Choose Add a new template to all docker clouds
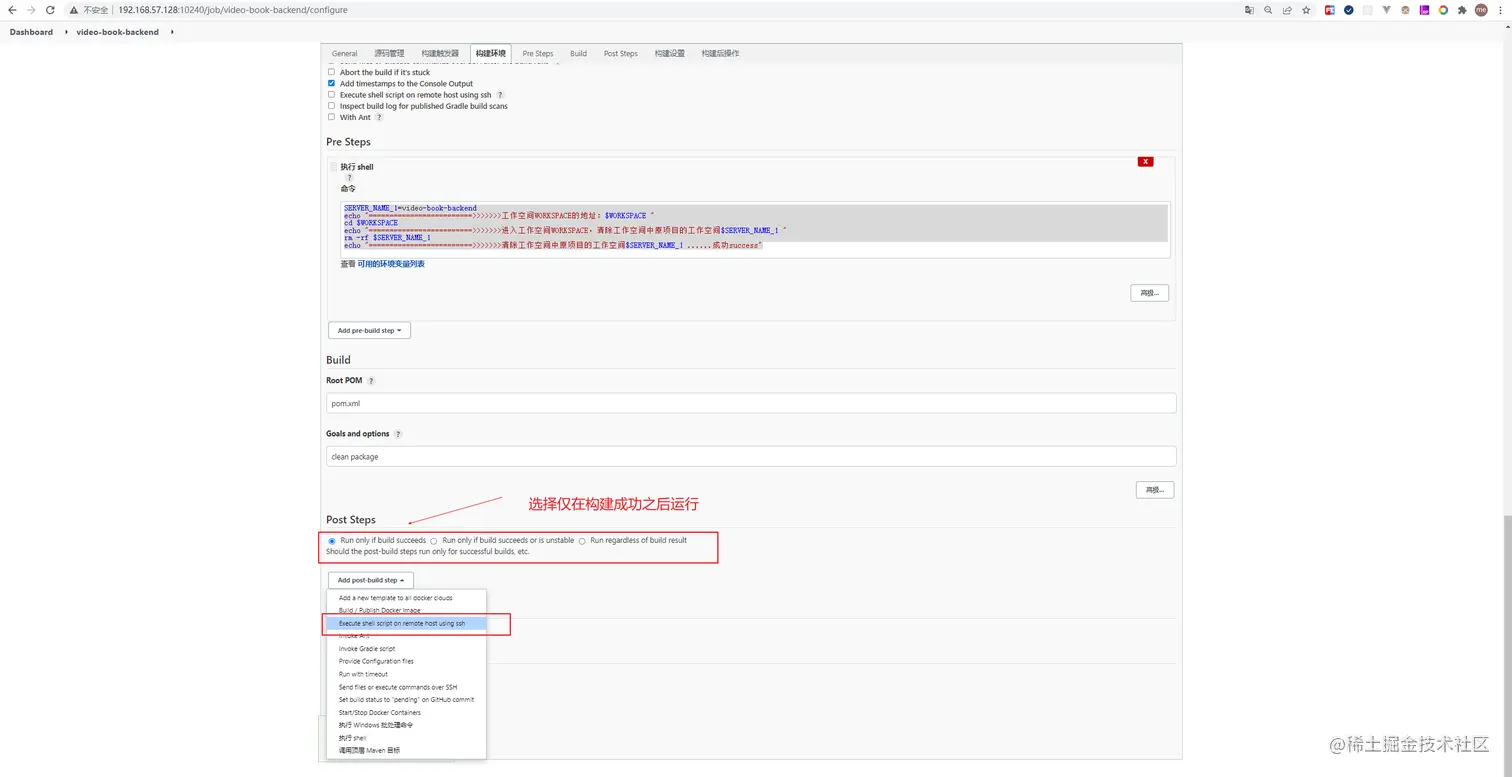 406,598
